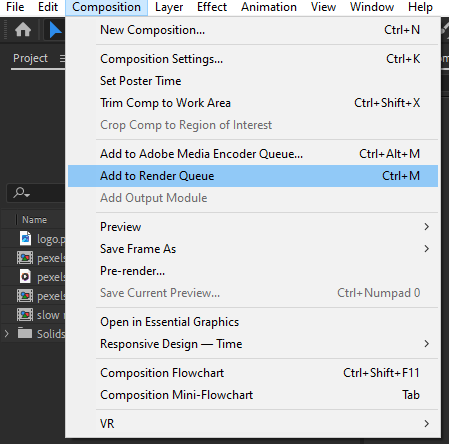
Task: Click the slow composition icon in project list
Action: click(25, 315)
